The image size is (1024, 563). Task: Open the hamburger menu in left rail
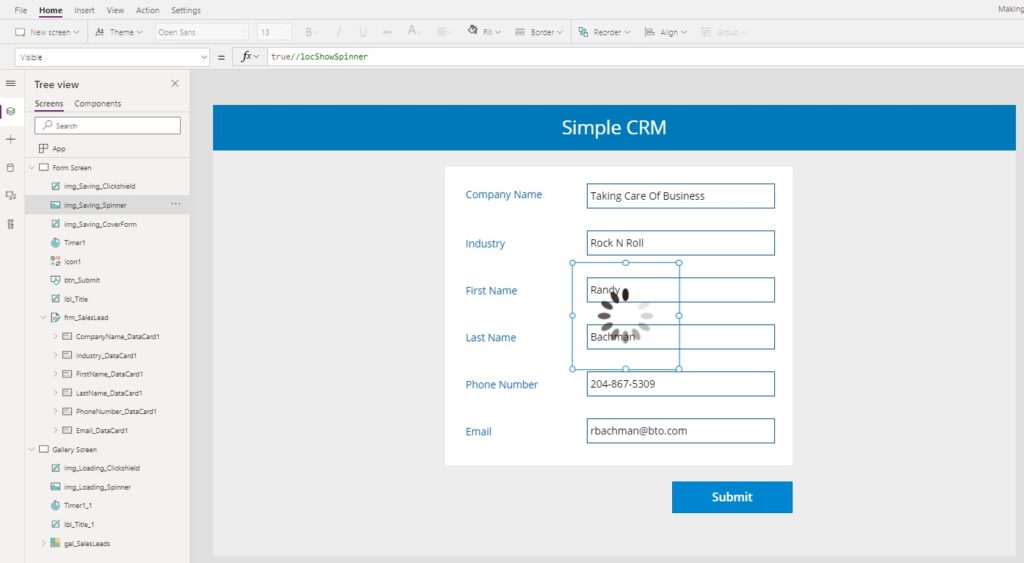(x=10, y=84)
